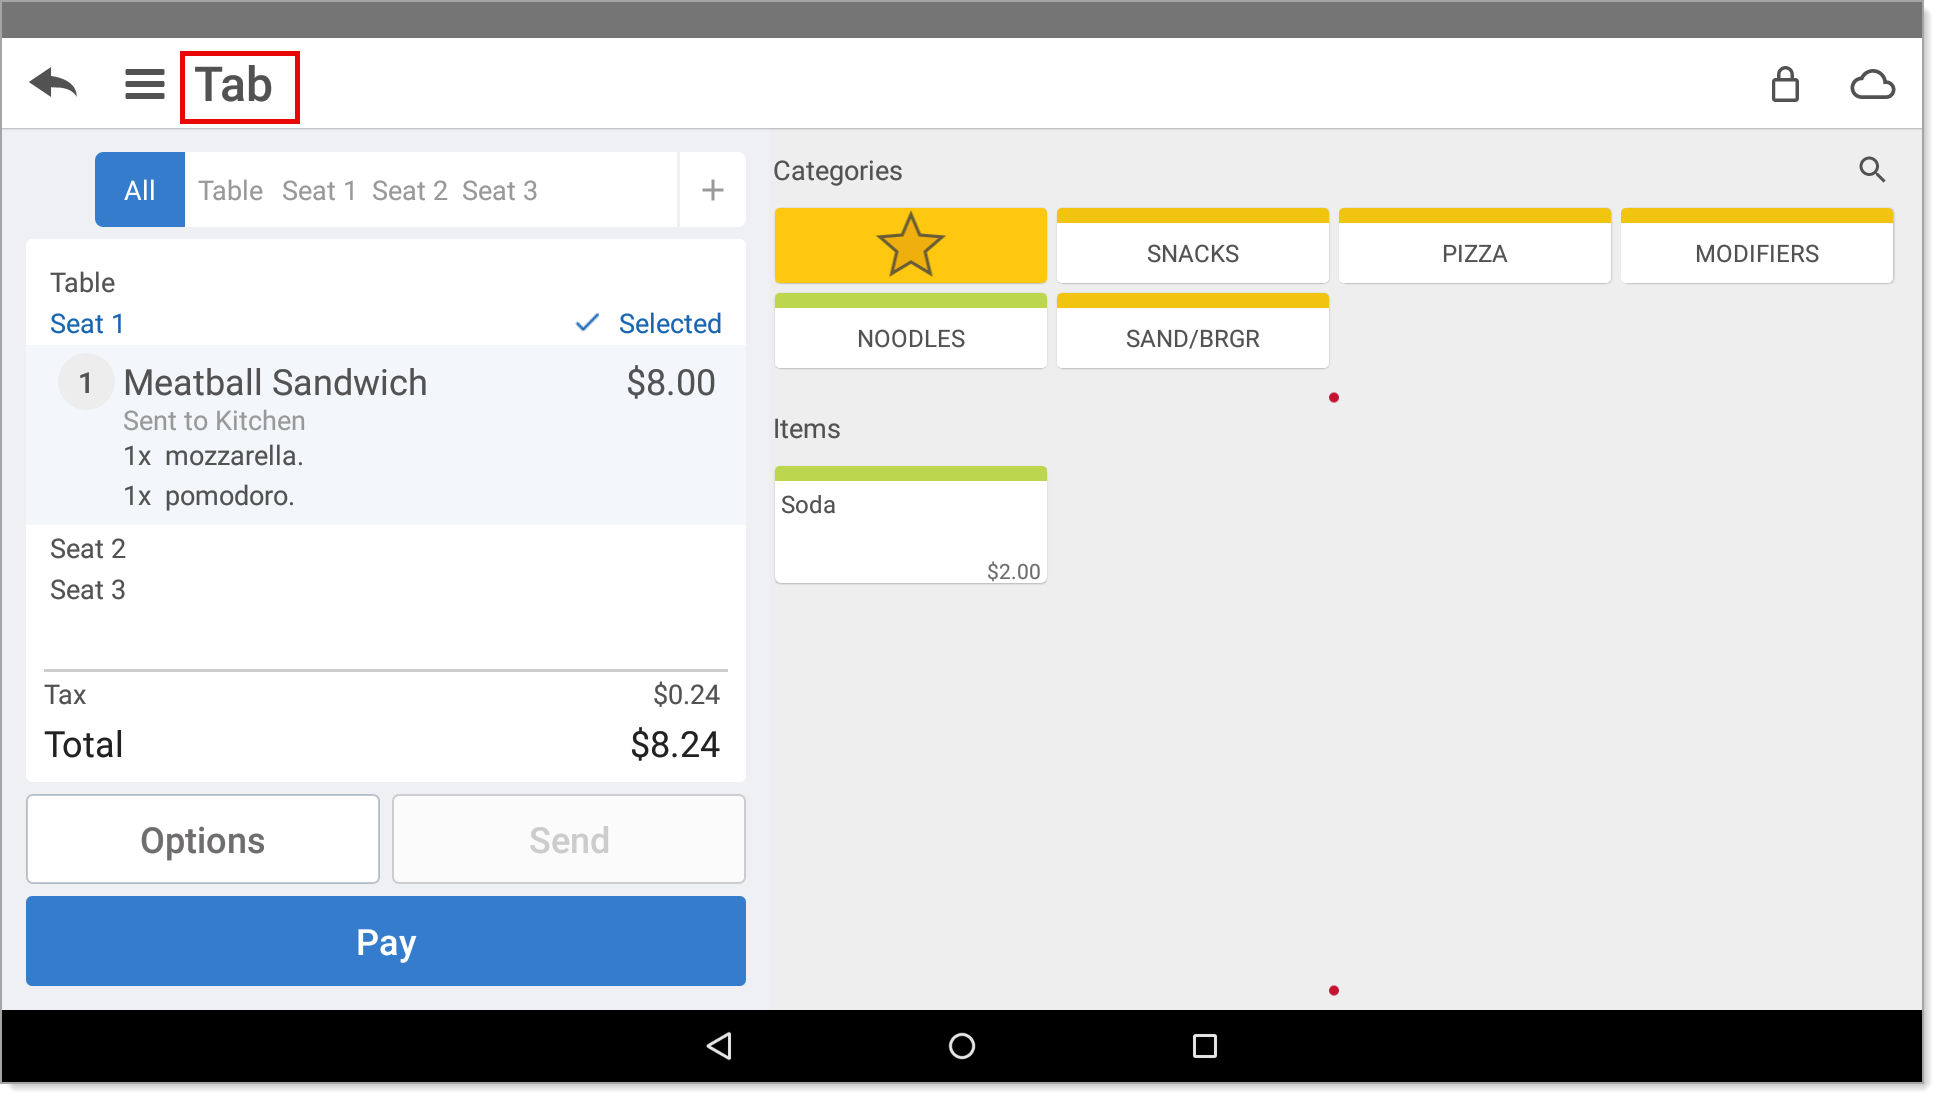Tap the back arrow icon
The height and width of the screenshot is (1099, 1939).
[53, 84]
